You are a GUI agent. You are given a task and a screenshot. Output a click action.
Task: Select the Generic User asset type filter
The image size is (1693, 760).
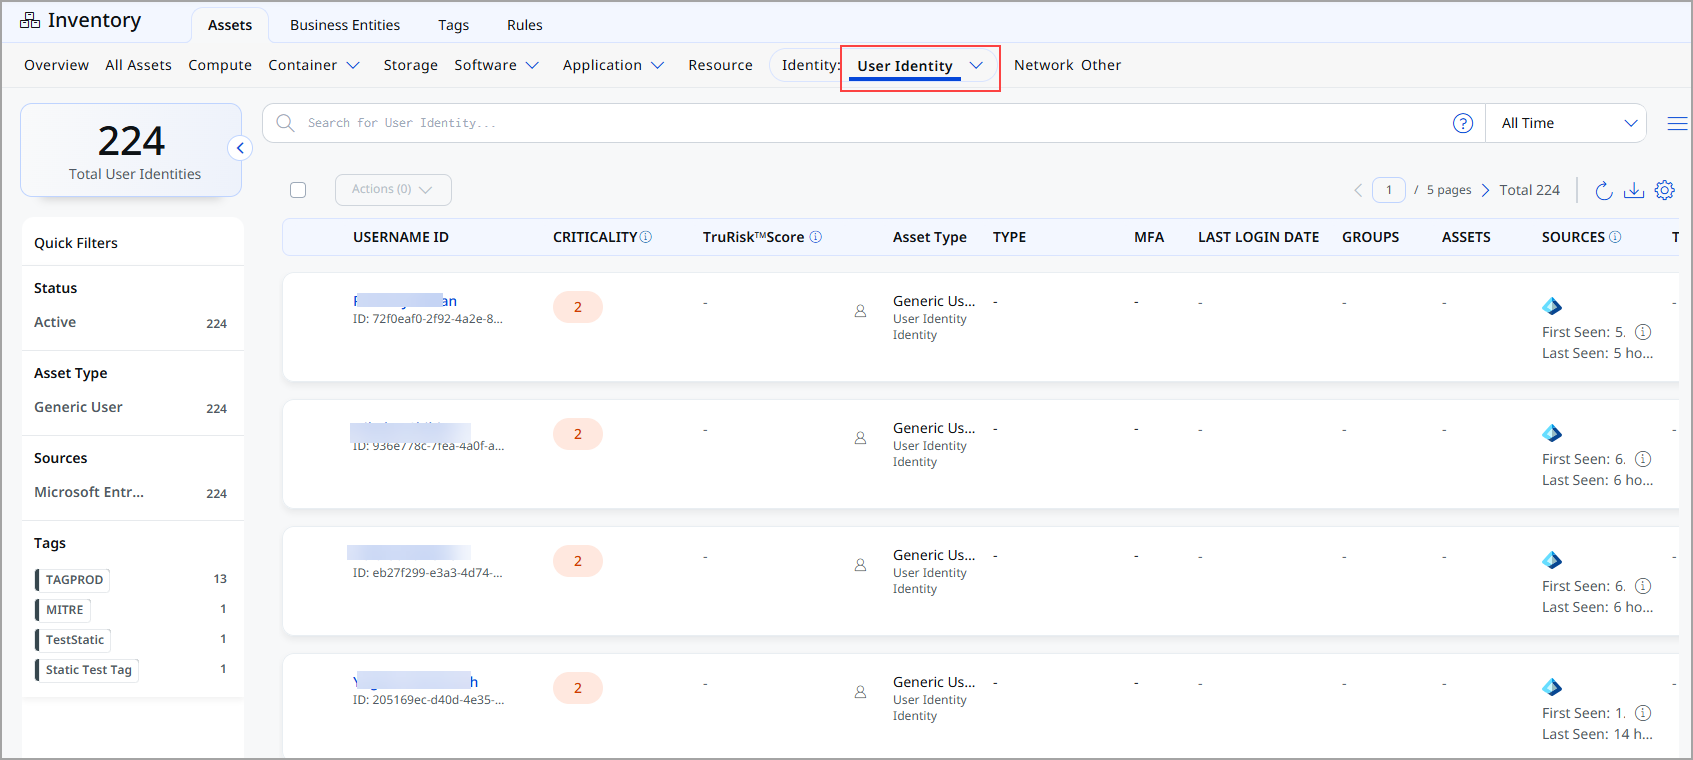tap(78, 407)
